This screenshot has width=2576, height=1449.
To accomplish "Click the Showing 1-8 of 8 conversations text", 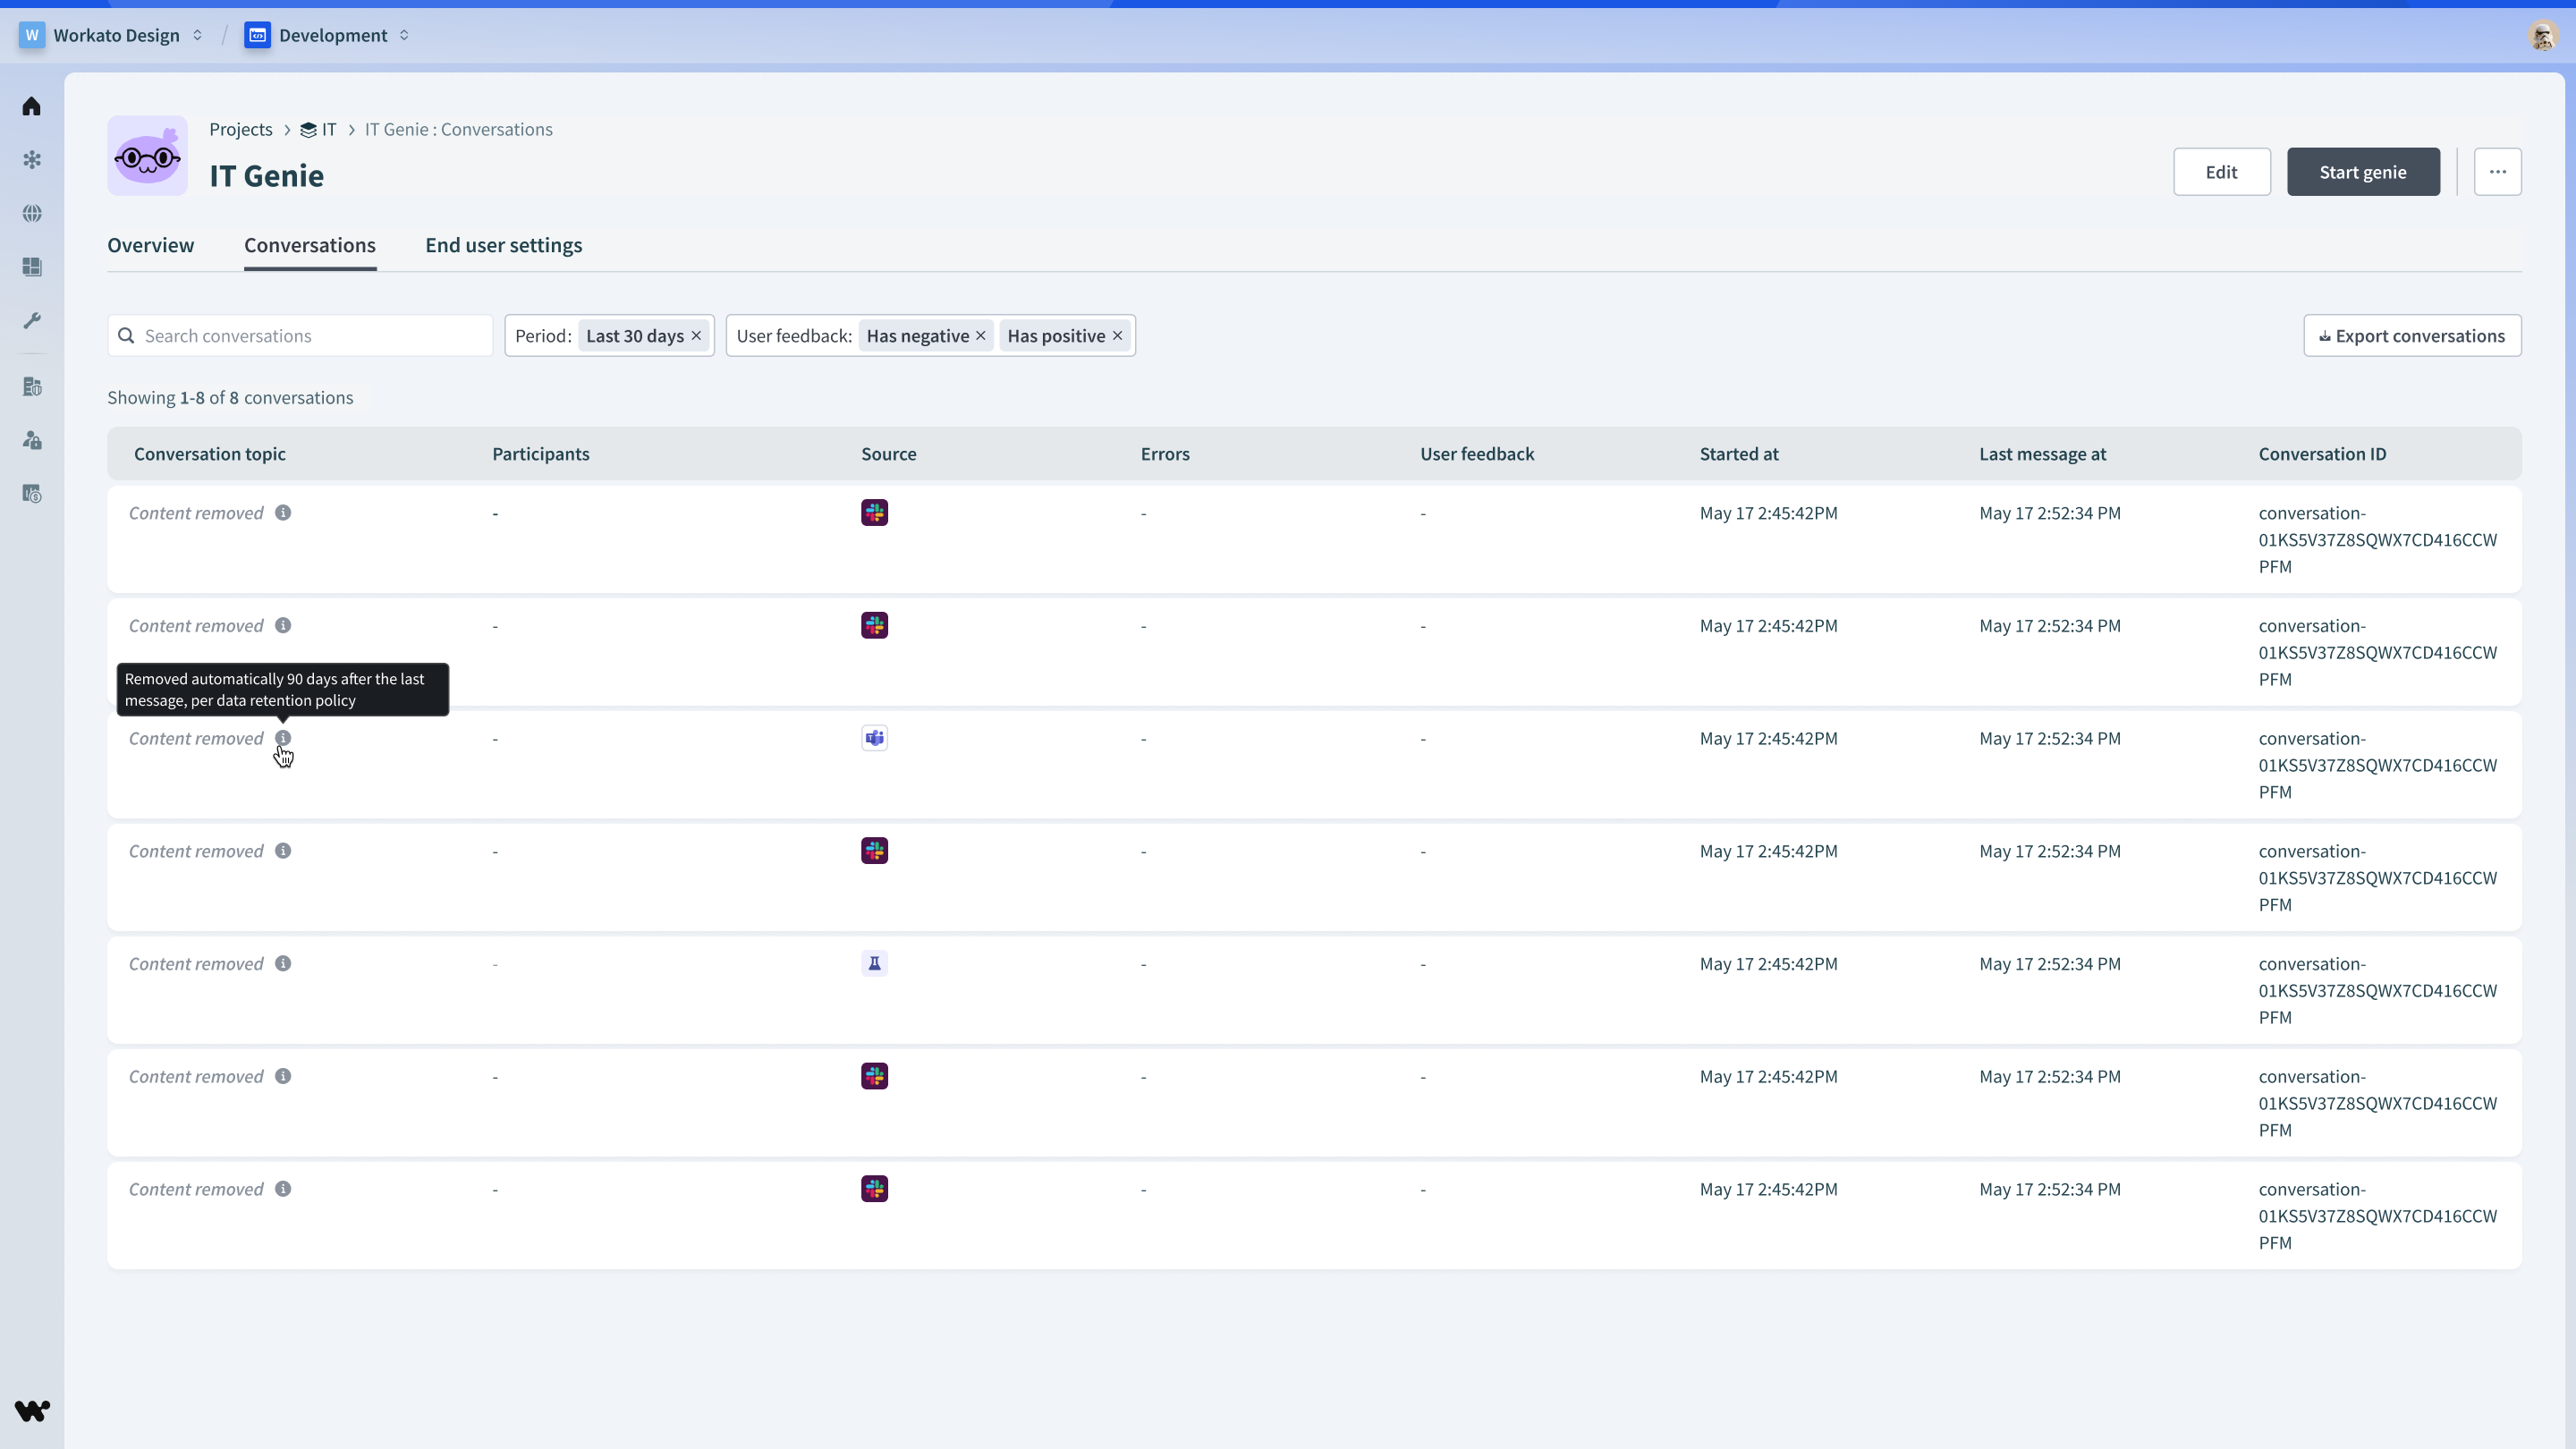I will pos(230,398).
